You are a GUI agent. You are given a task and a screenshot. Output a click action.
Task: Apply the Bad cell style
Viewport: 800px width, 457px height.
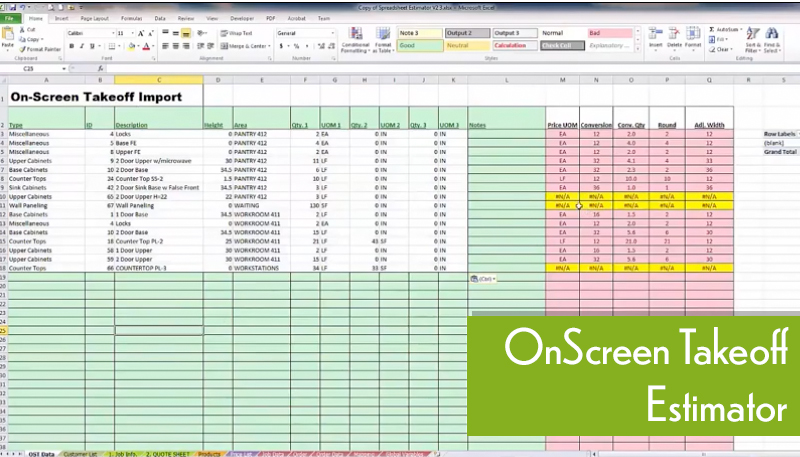[610, 33]
